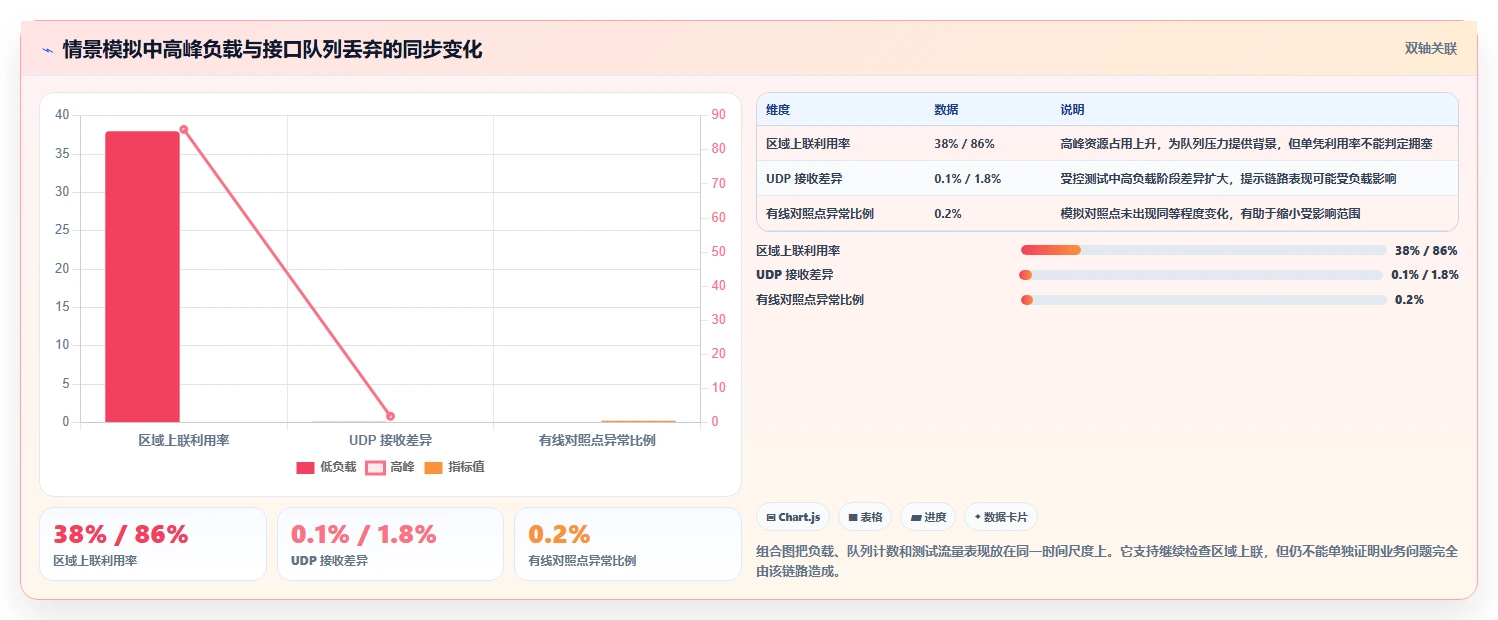Image resolution: width=1498 pixels, height=620 pixels.
Task: Click the 区域上联利用率 table row label
Action: 808,144
